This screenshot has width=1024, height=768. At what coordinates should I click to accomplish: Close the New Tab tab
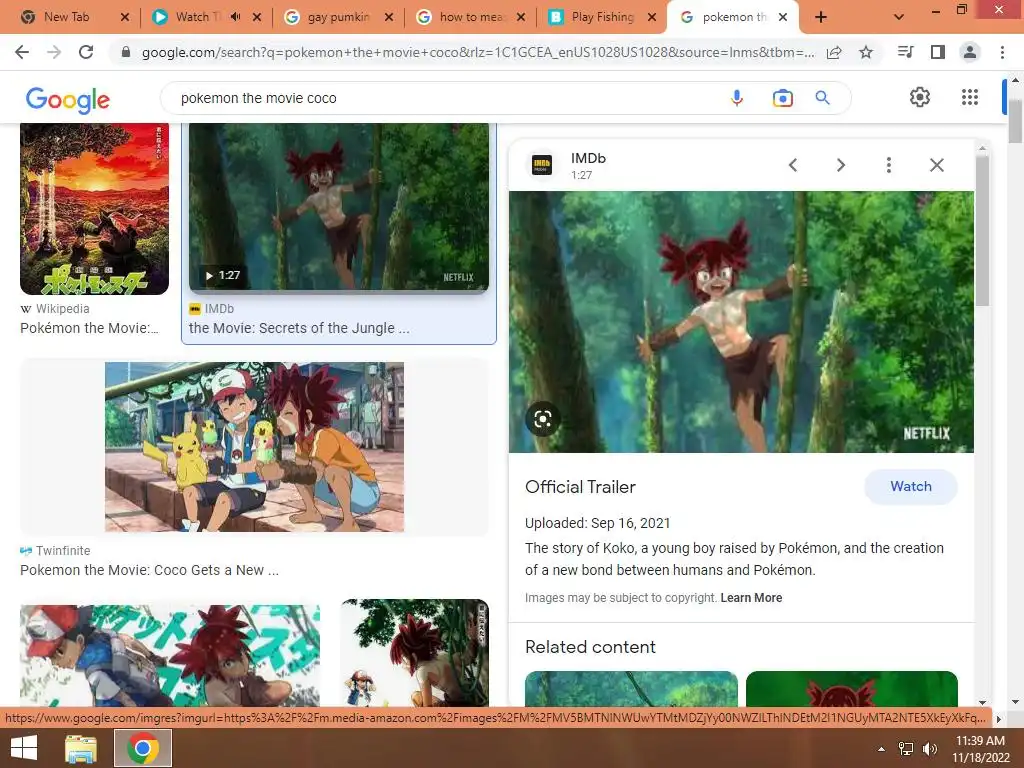click(x=125, y=17)
